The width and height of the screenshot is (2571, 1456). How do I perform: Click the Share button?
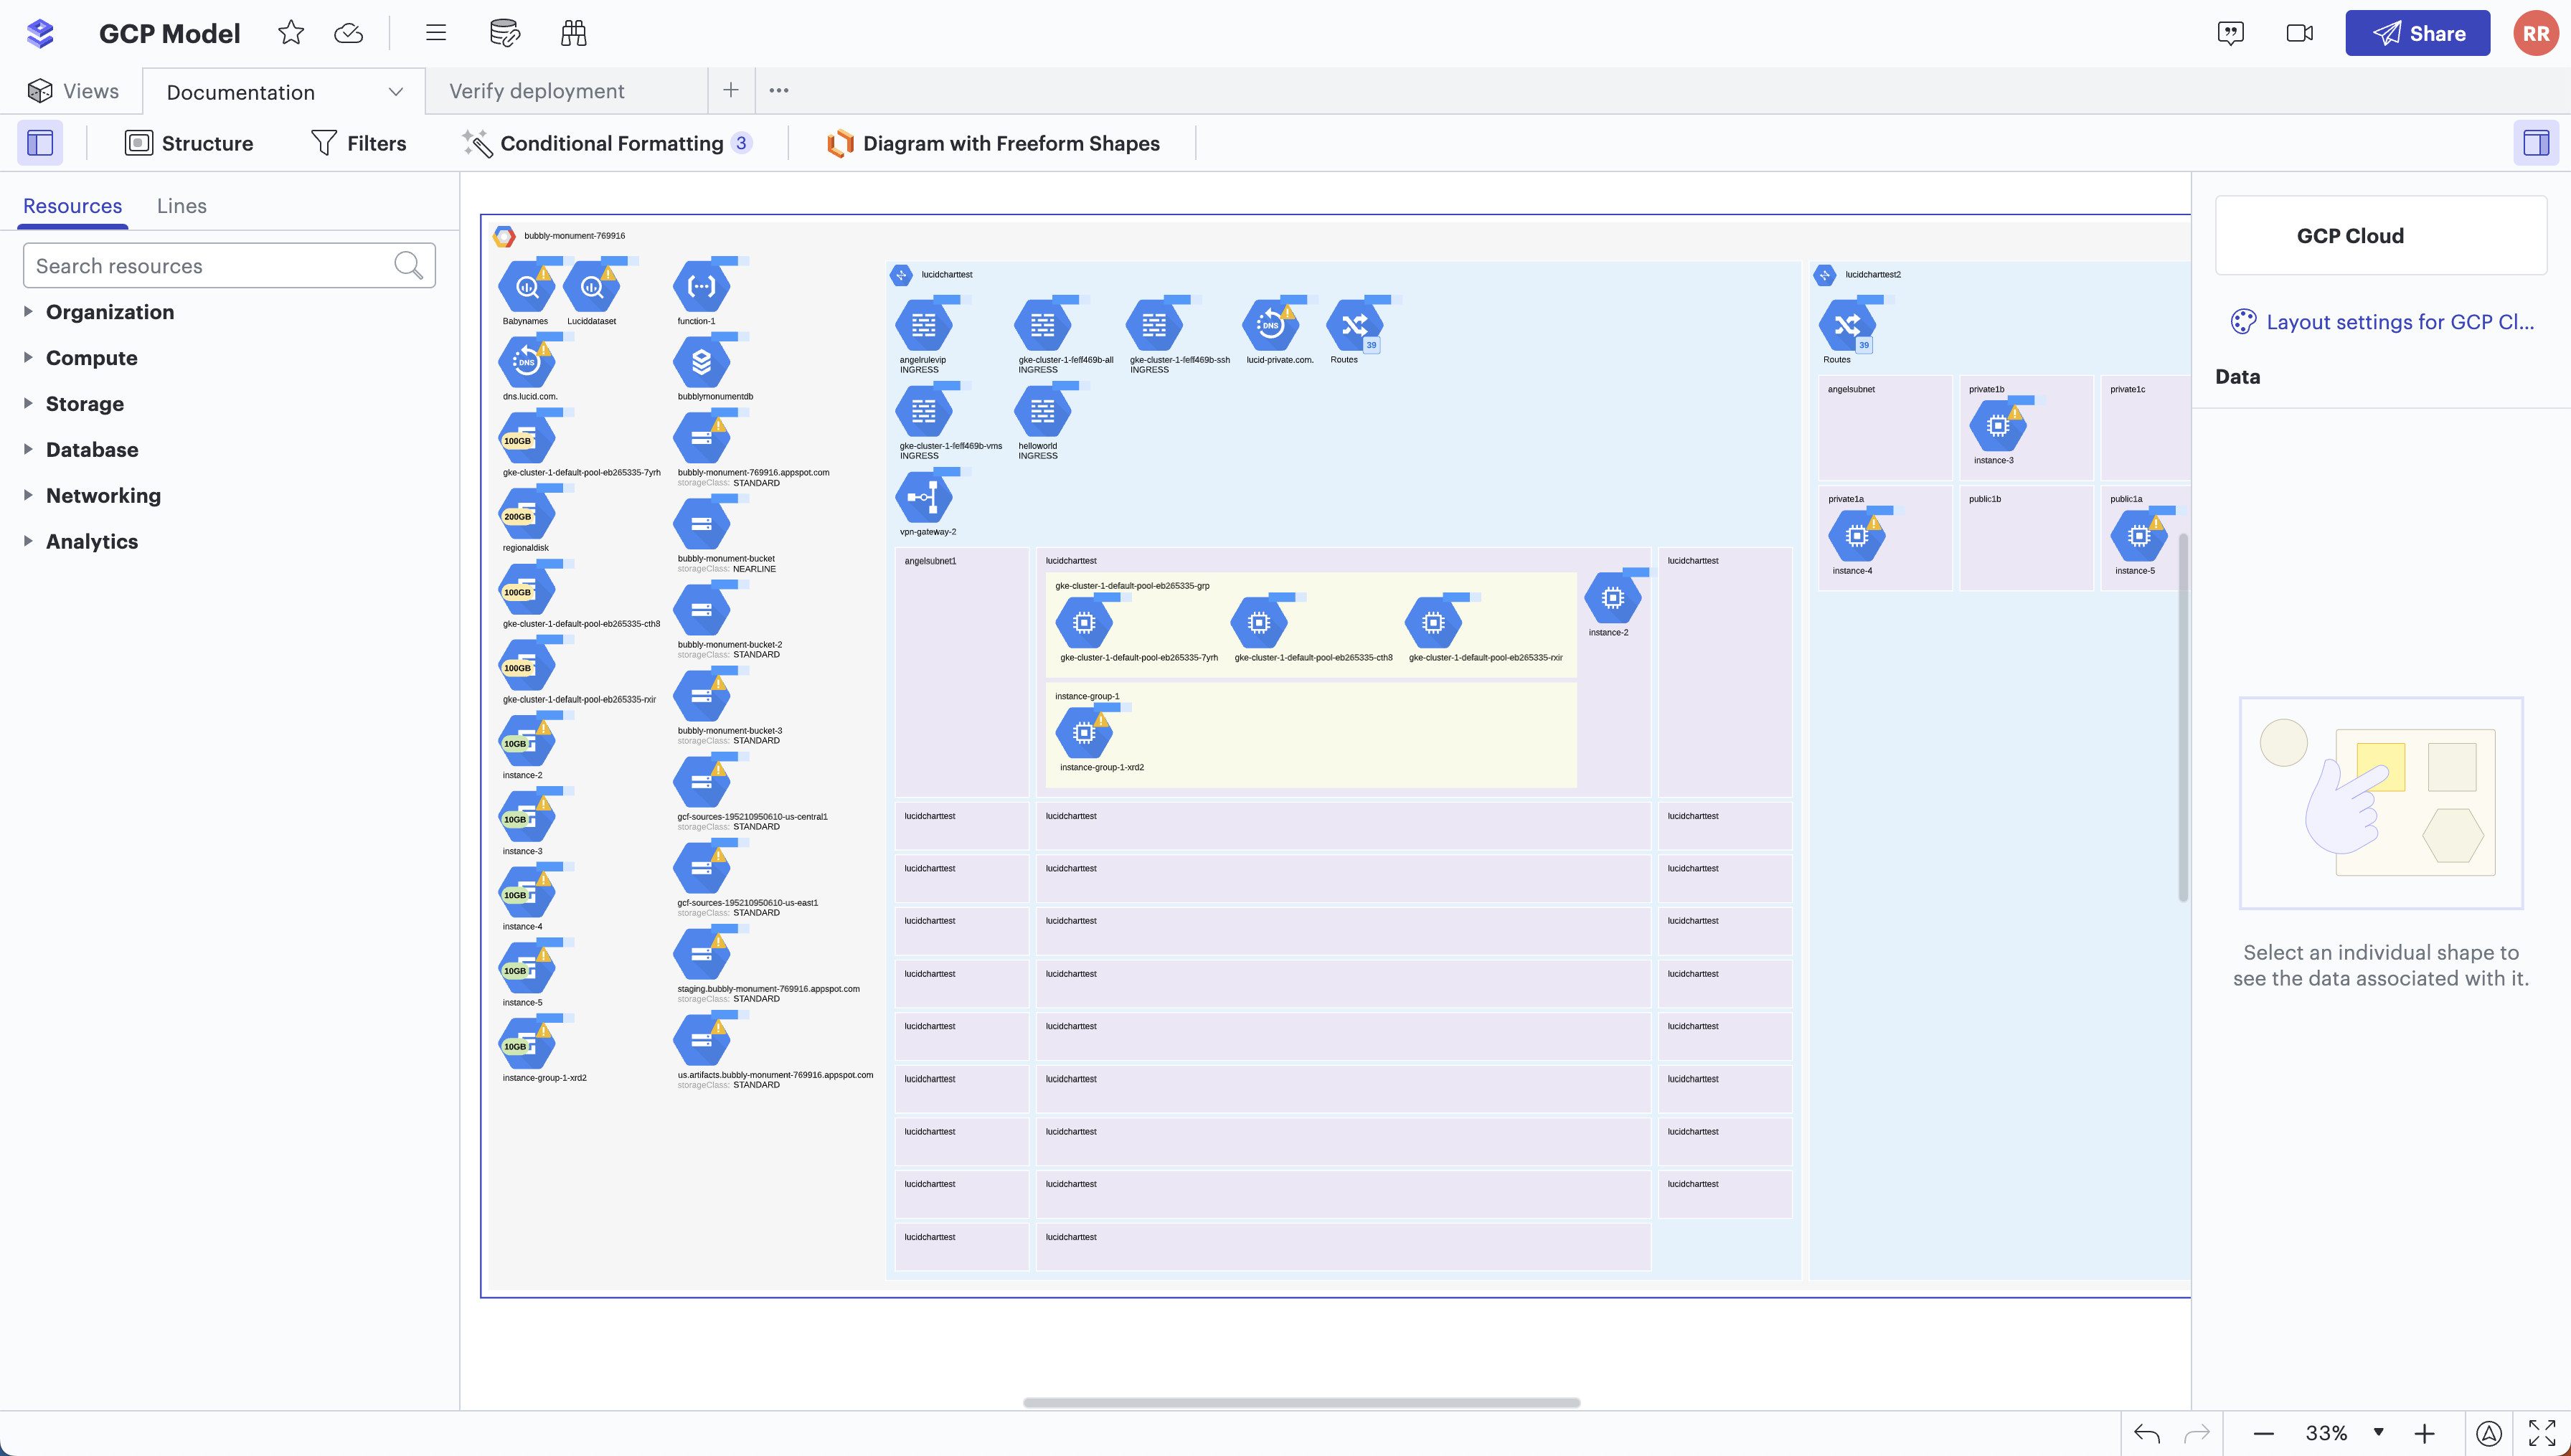tap(2417, 33)
